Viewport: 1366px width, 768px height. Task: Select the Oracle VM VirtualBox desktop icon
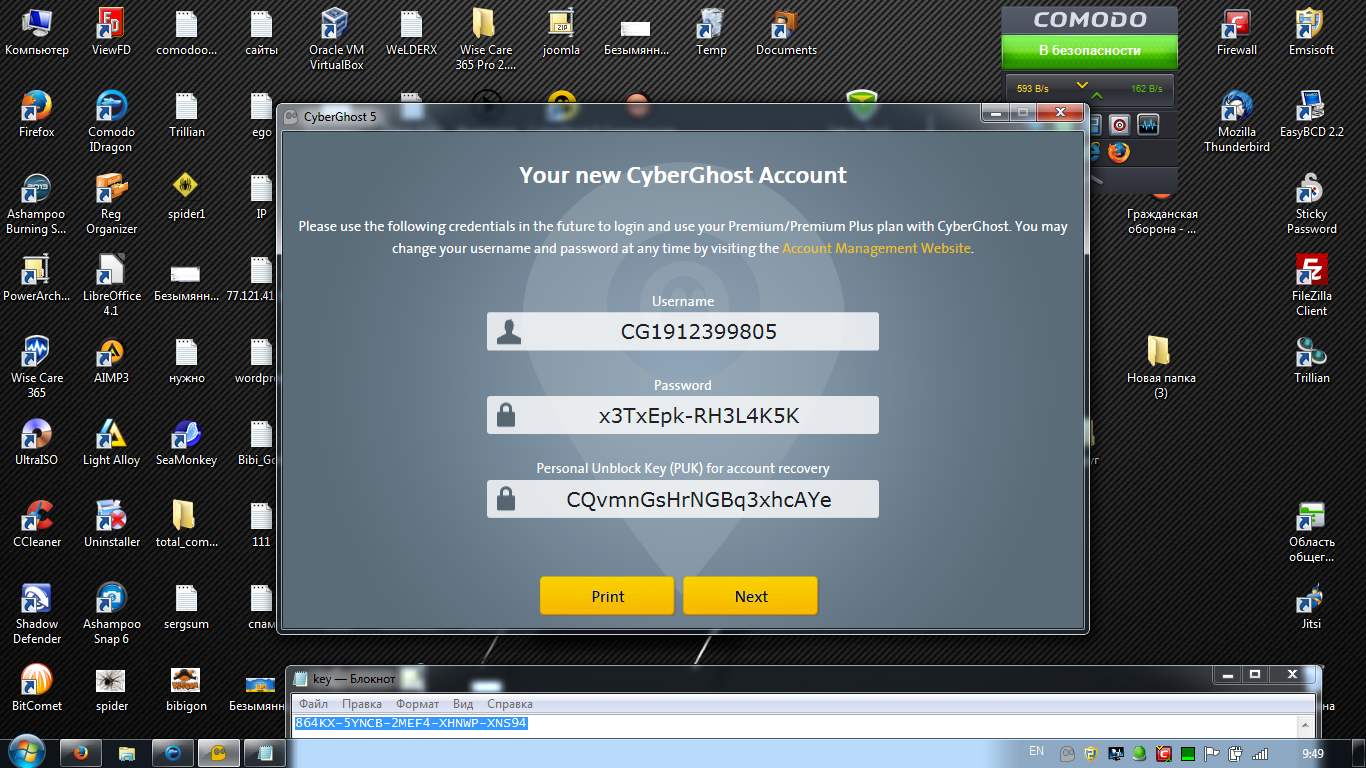336,39
